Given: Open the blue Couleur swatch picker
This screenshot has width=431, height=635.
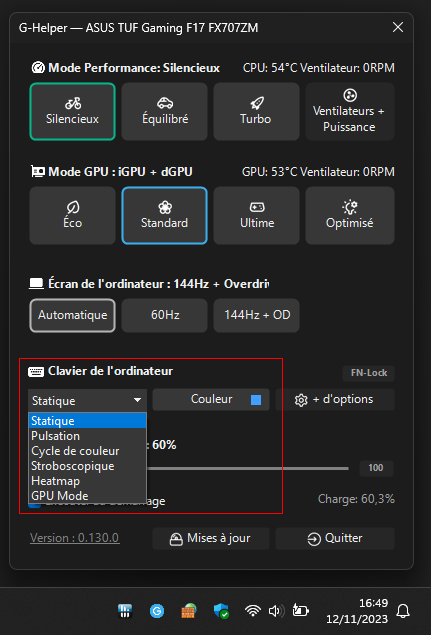Looking at the screenshot, I should click(x=256, y=400).
